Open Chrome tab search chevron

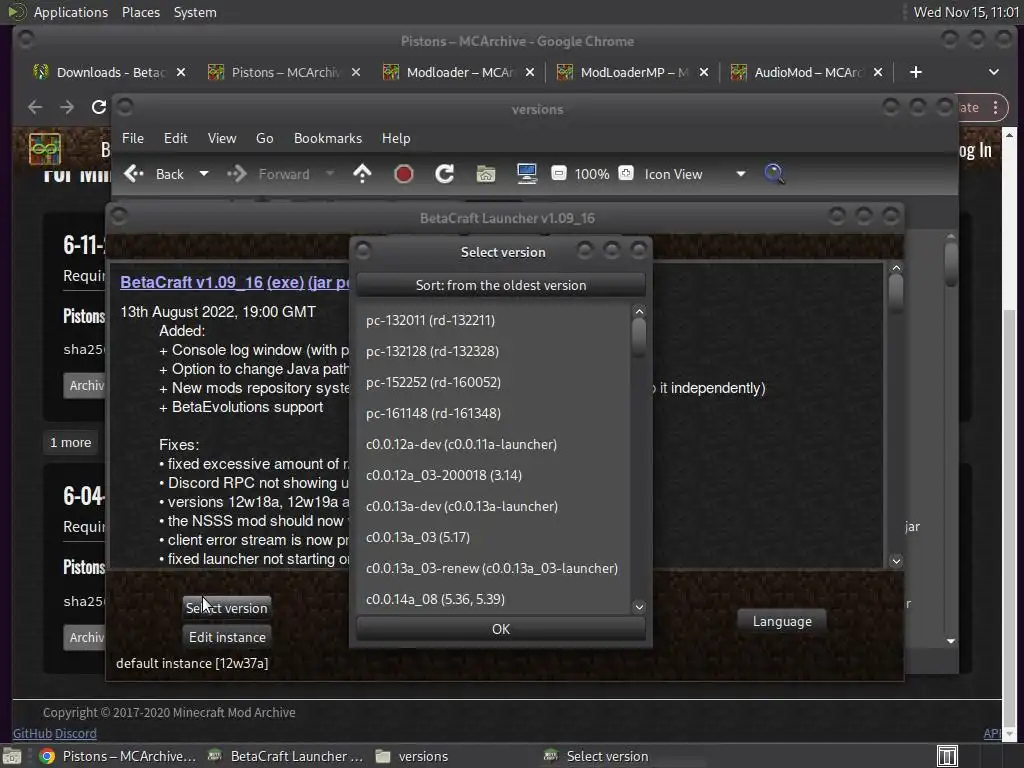993,72
